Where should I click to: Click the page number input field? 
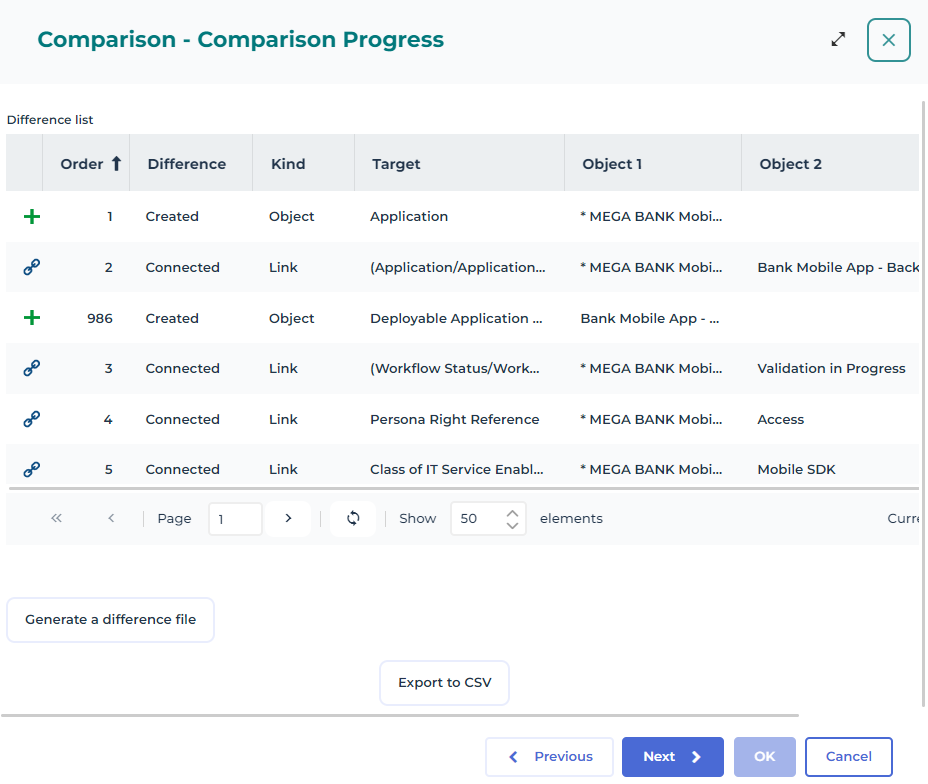(x=235, y=519)
